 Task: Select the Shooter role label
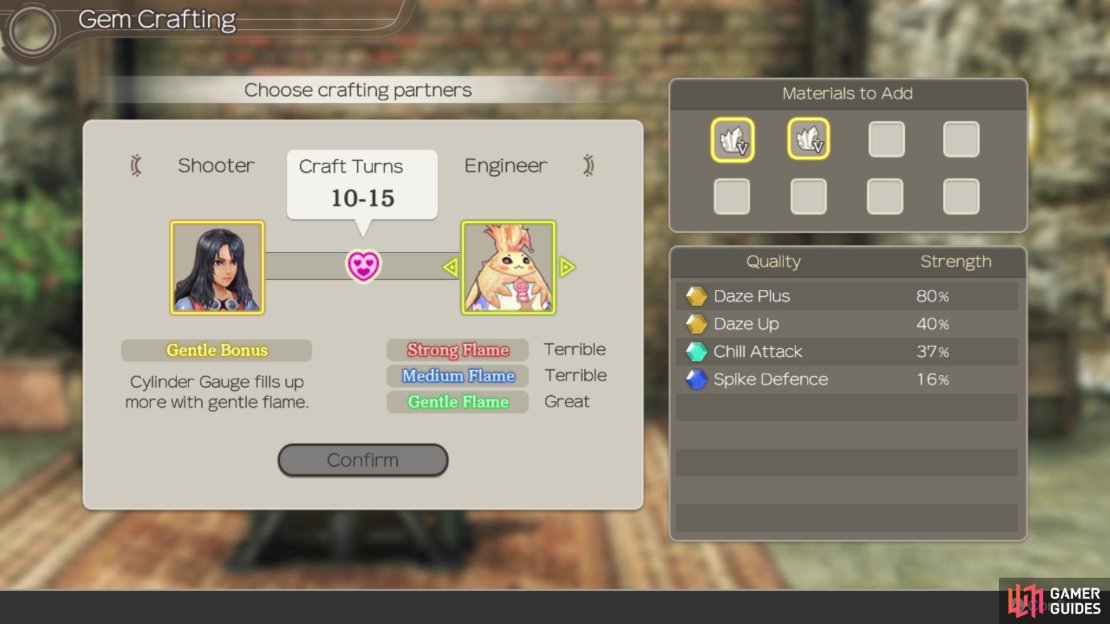(216, 165)
